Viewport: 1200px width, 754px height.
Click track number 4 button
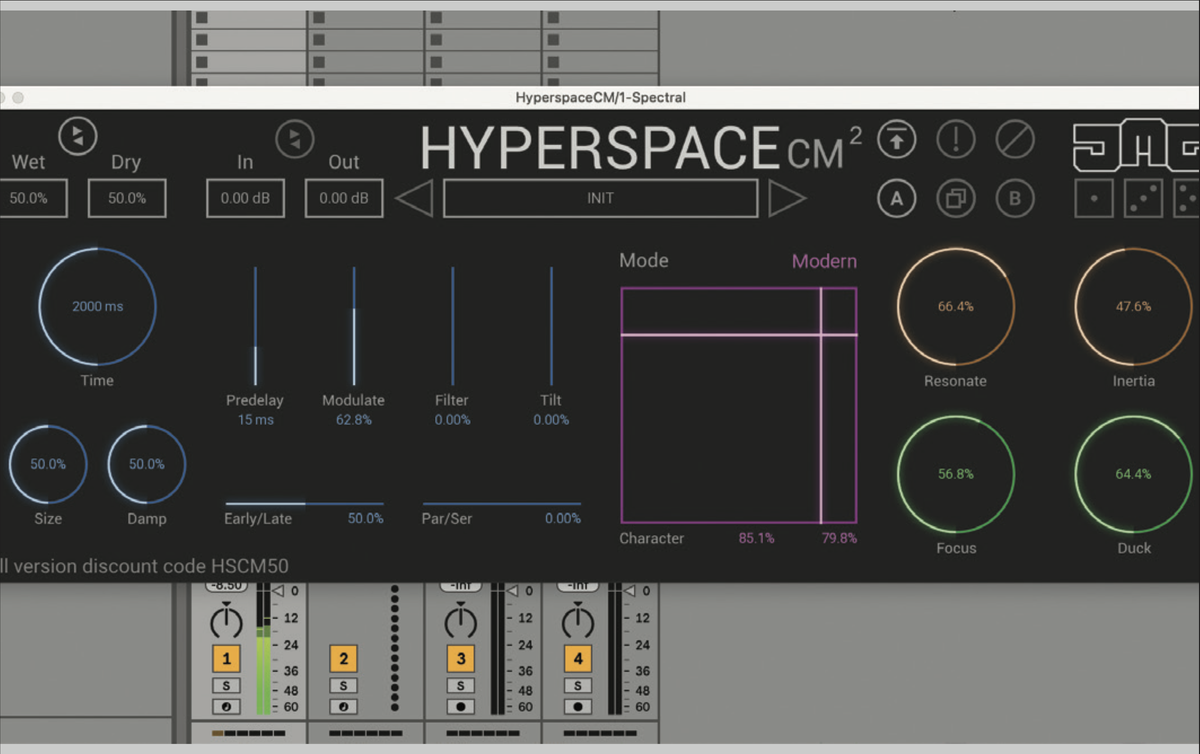[x=576, y=658]
